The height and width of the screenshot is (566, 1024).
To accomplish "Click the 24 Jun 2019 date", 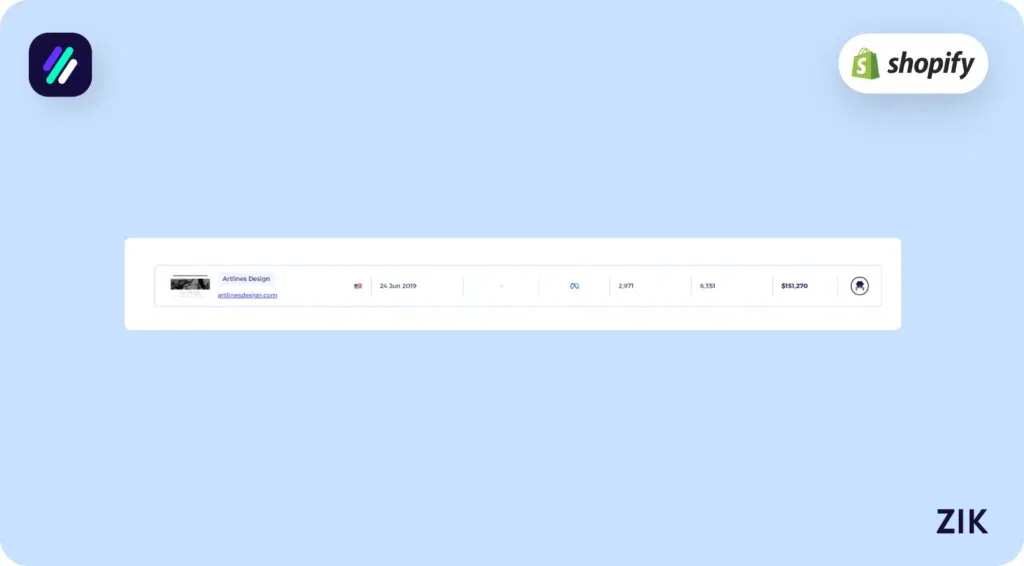I will (398, 286).
